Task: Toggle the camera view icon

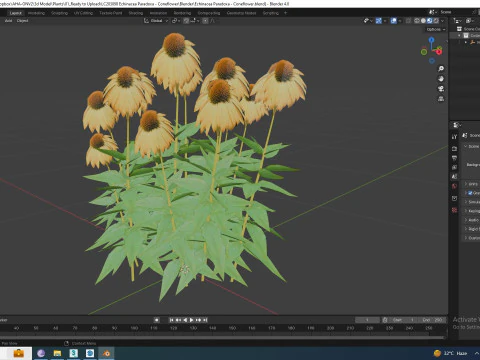Action: (x=441, y=89)
